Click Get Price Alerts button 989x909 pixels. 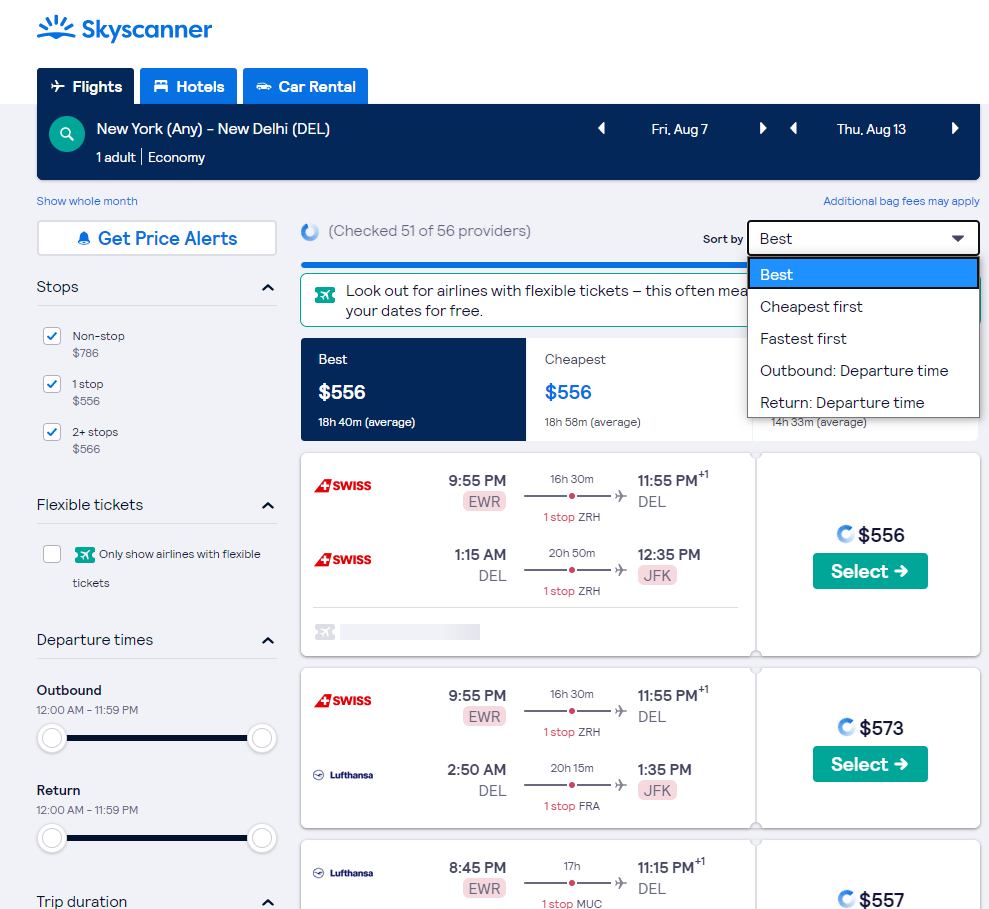click(x=156, y=238)
